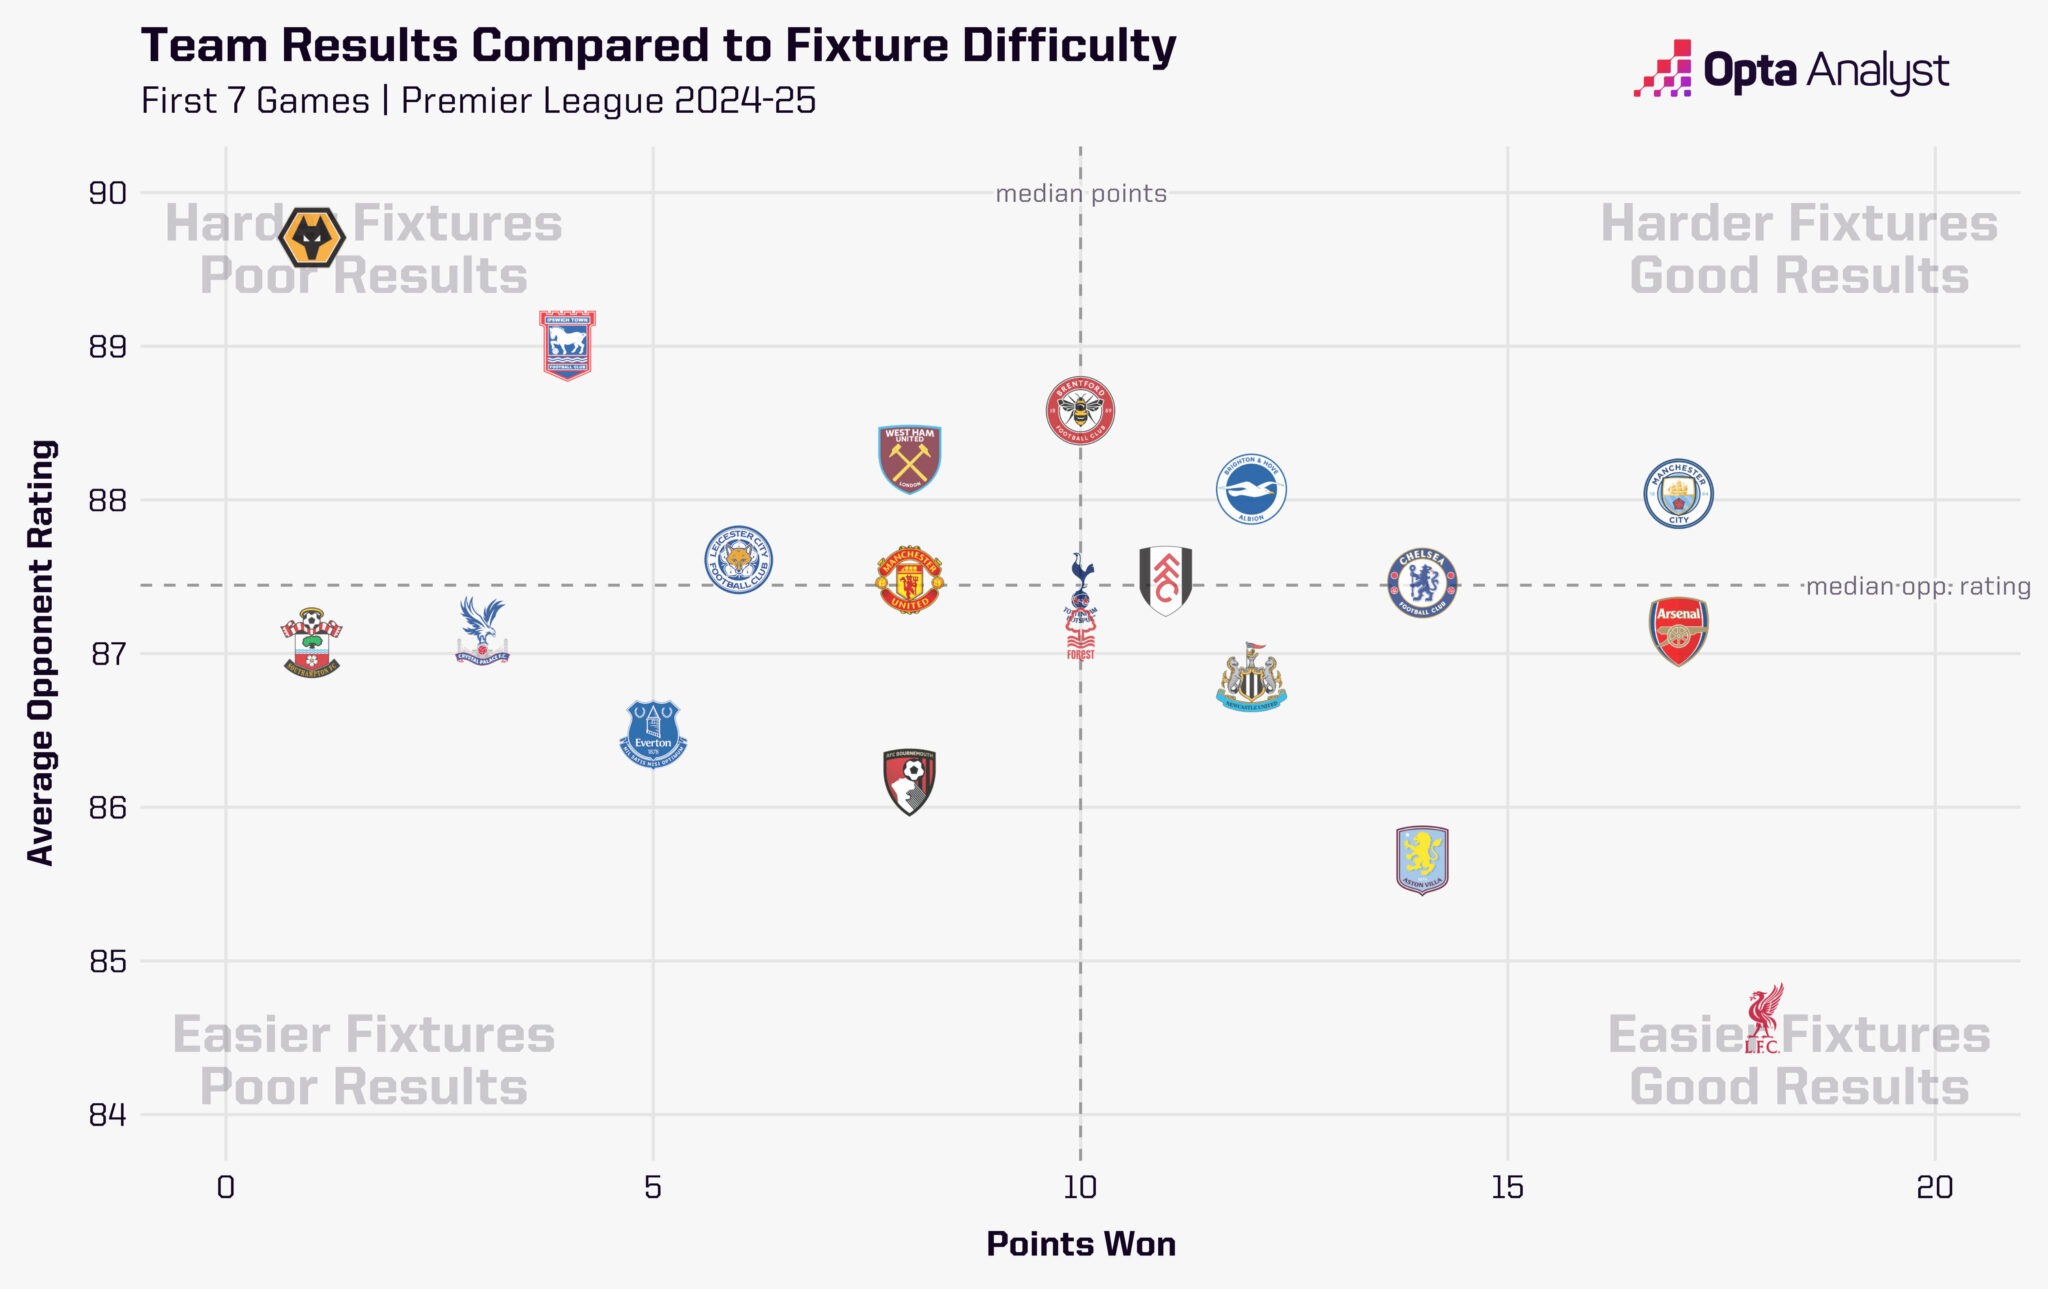Screen dimensions: 2048x1289
Task: Click the Leicester City fox badge
Action: point(738,560)
